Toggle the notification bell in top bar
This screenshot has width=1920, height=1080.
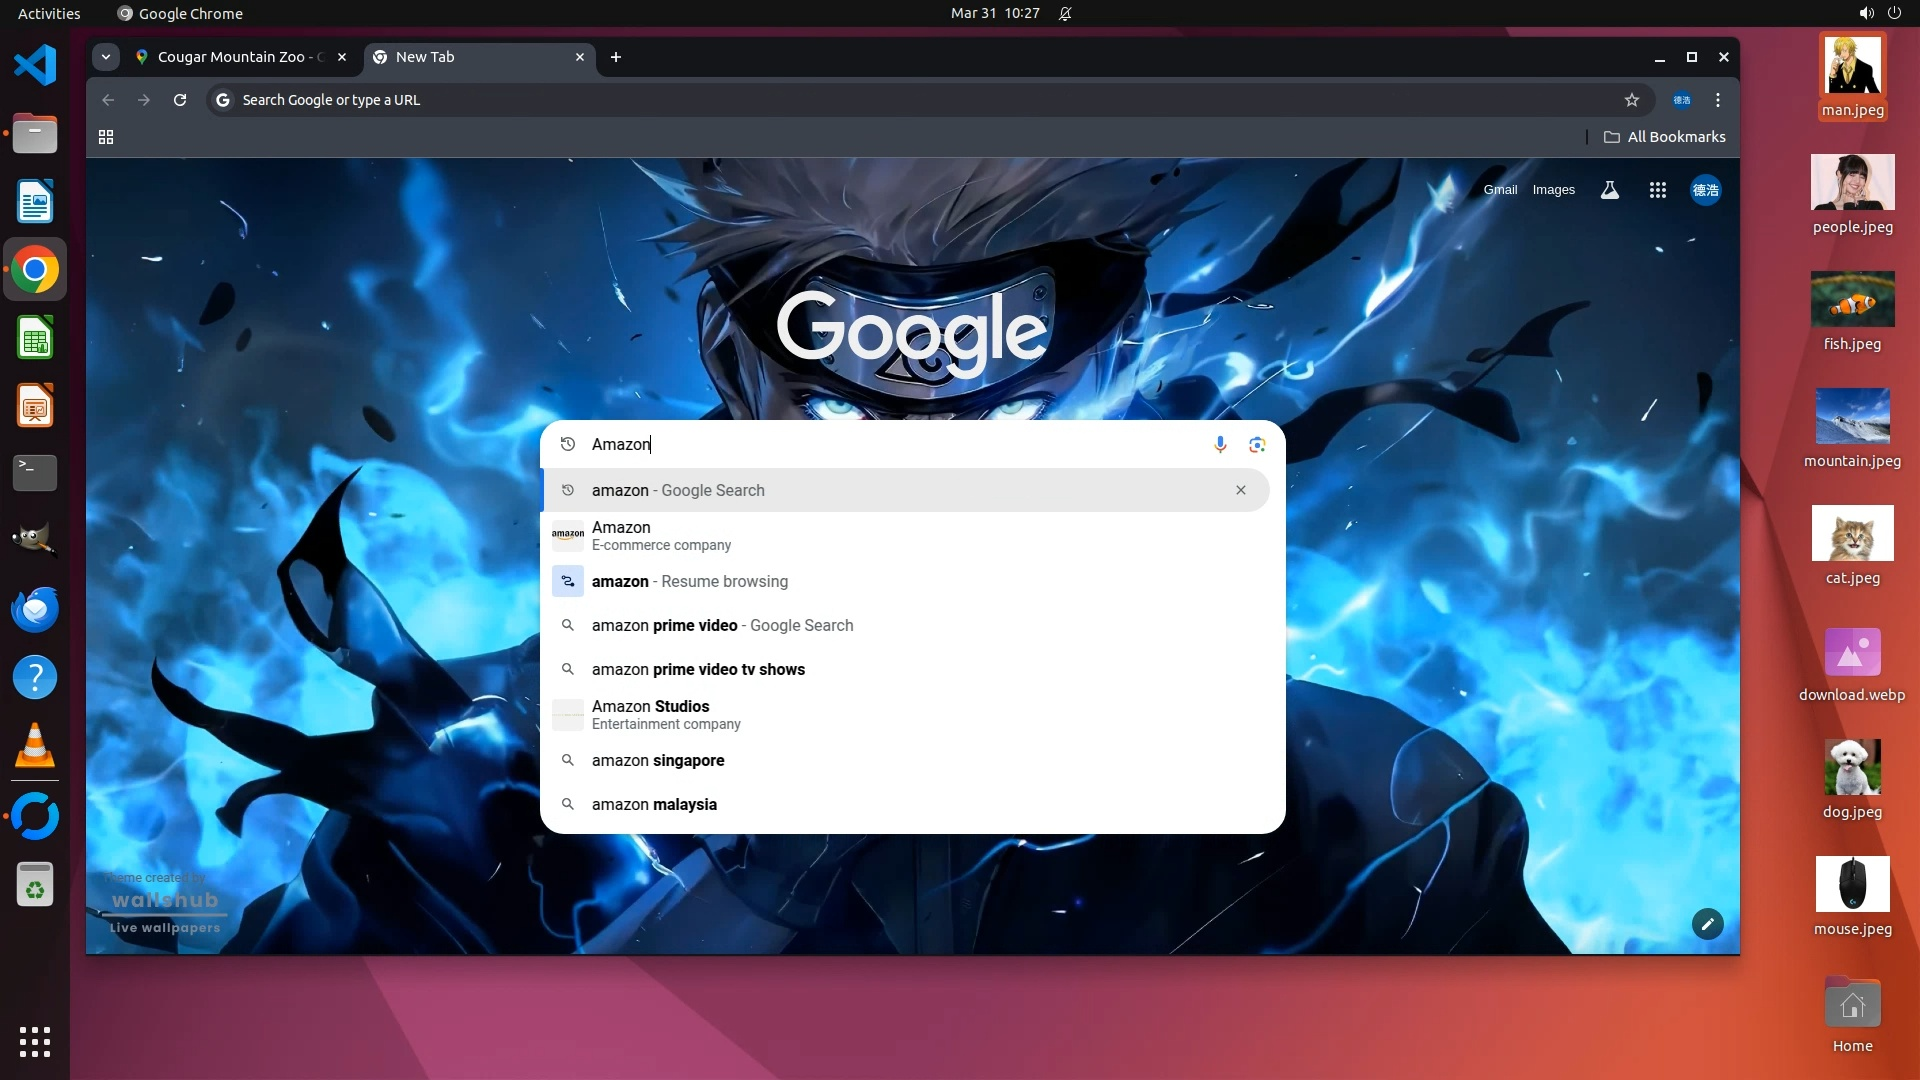pos(1065,14)
